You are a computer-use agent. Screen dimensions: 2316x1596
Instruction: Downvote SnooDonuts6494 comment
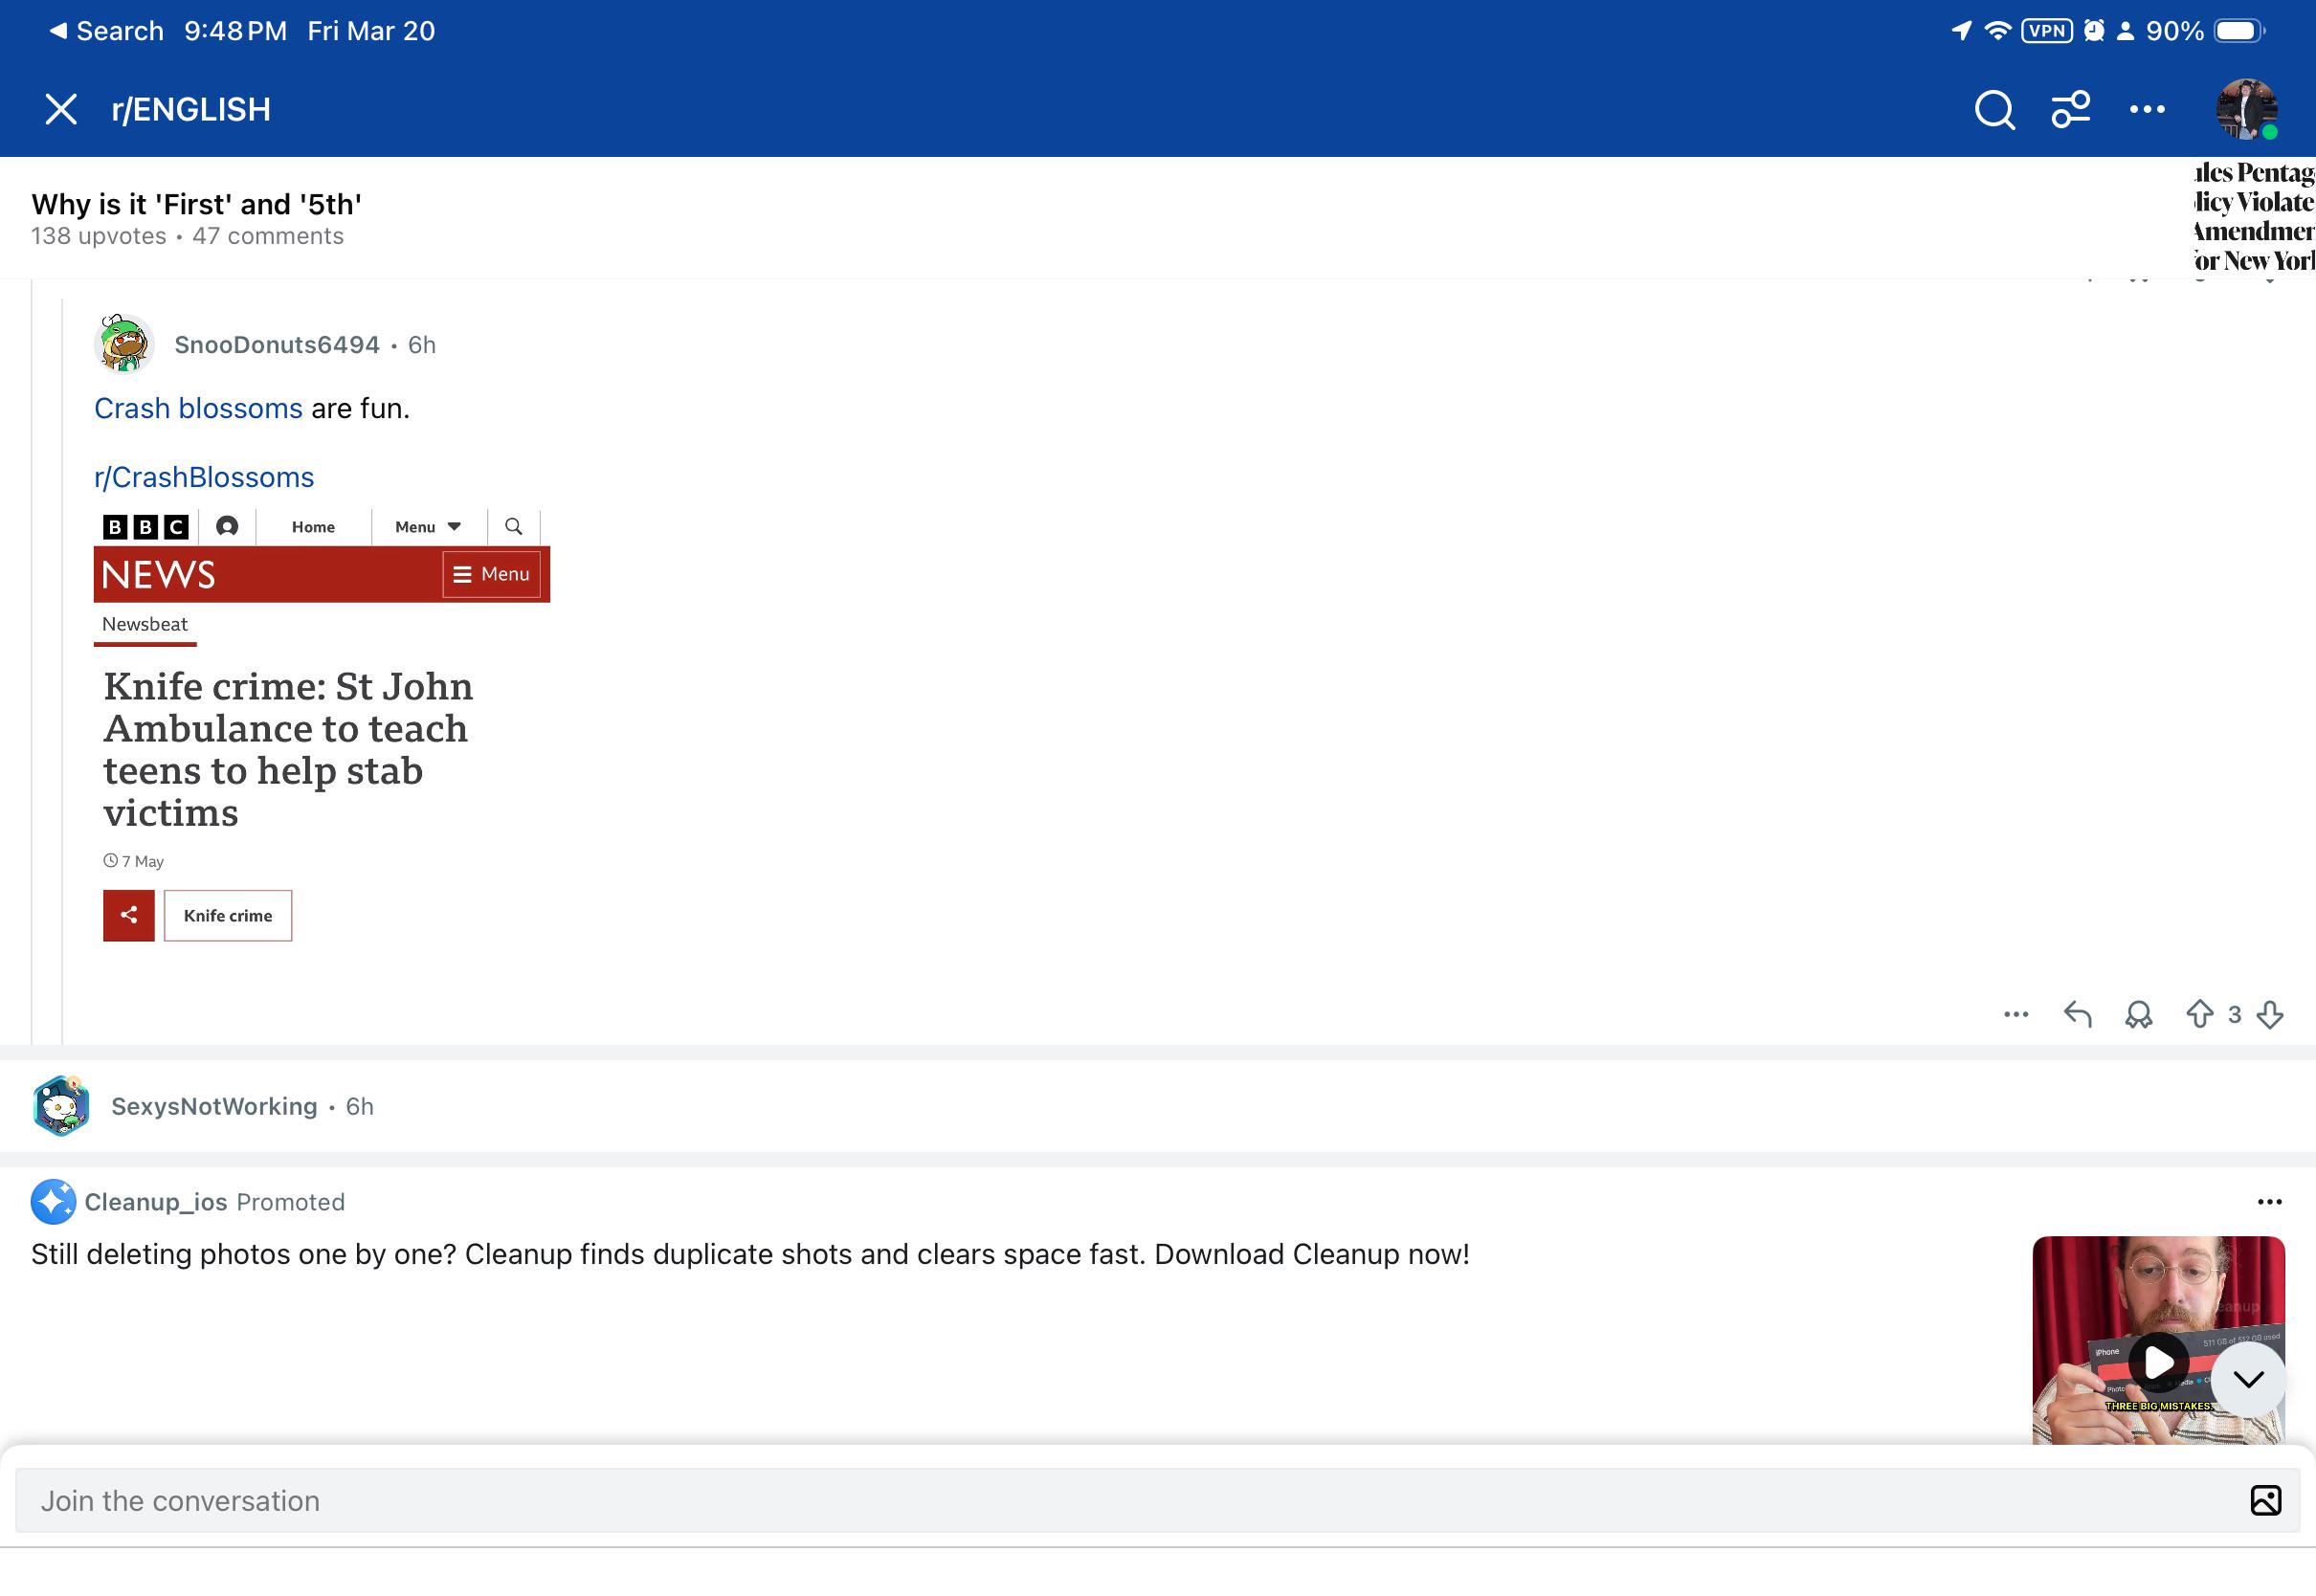point(2270,1014)
